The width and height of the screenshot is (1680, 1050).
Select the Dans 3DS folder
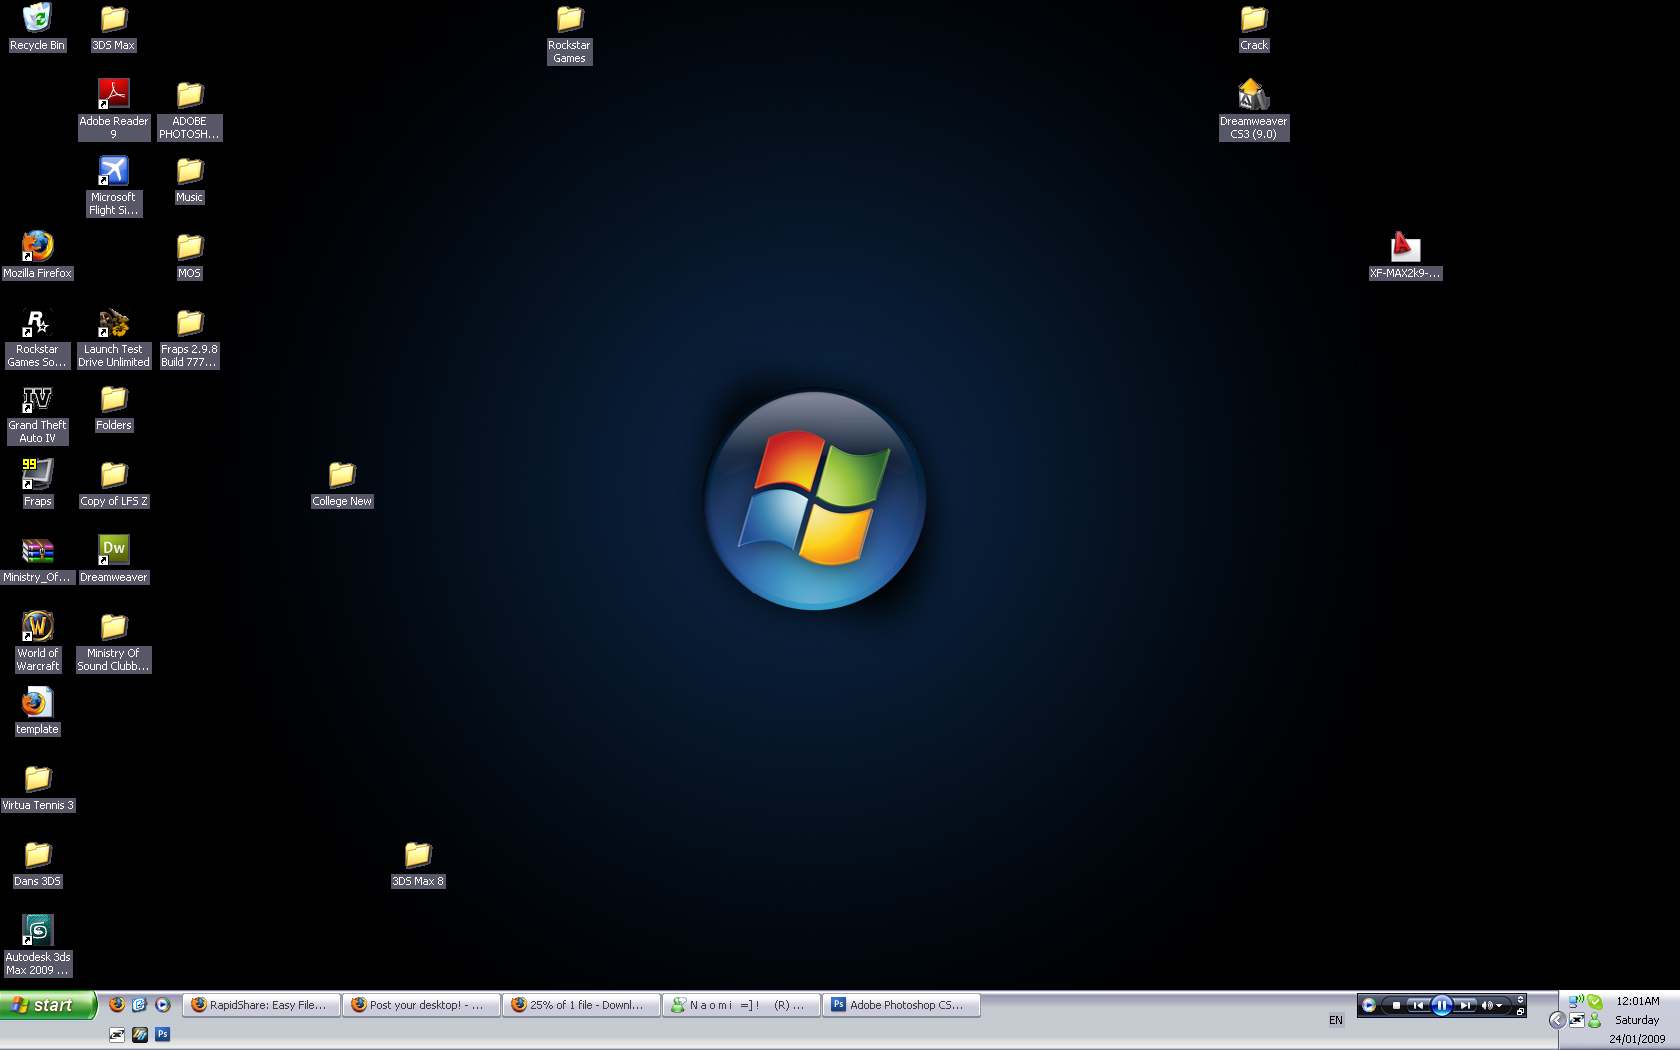[37, 863]
